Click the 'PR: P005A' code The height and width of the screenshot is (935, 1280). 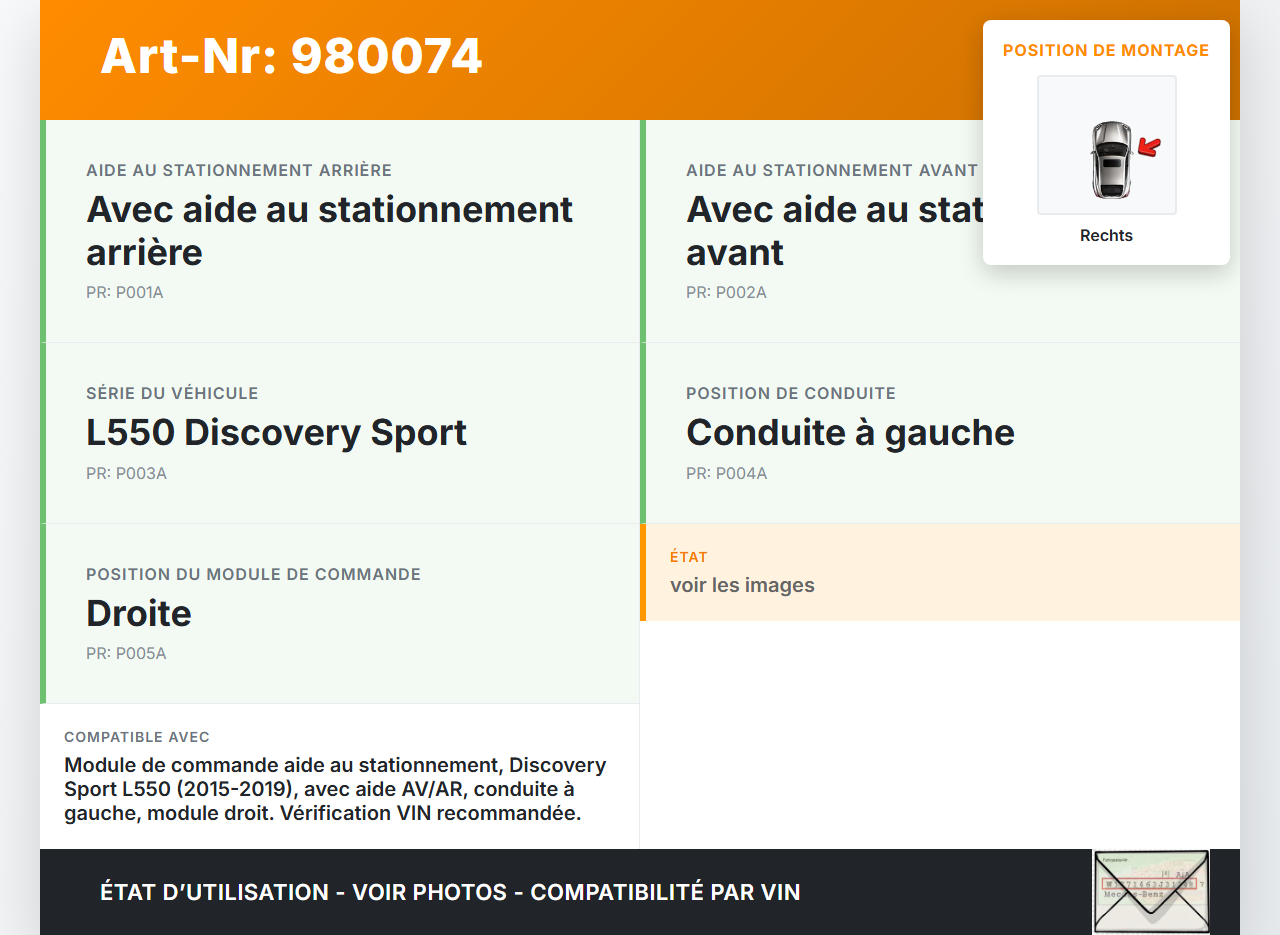[126, 654]
